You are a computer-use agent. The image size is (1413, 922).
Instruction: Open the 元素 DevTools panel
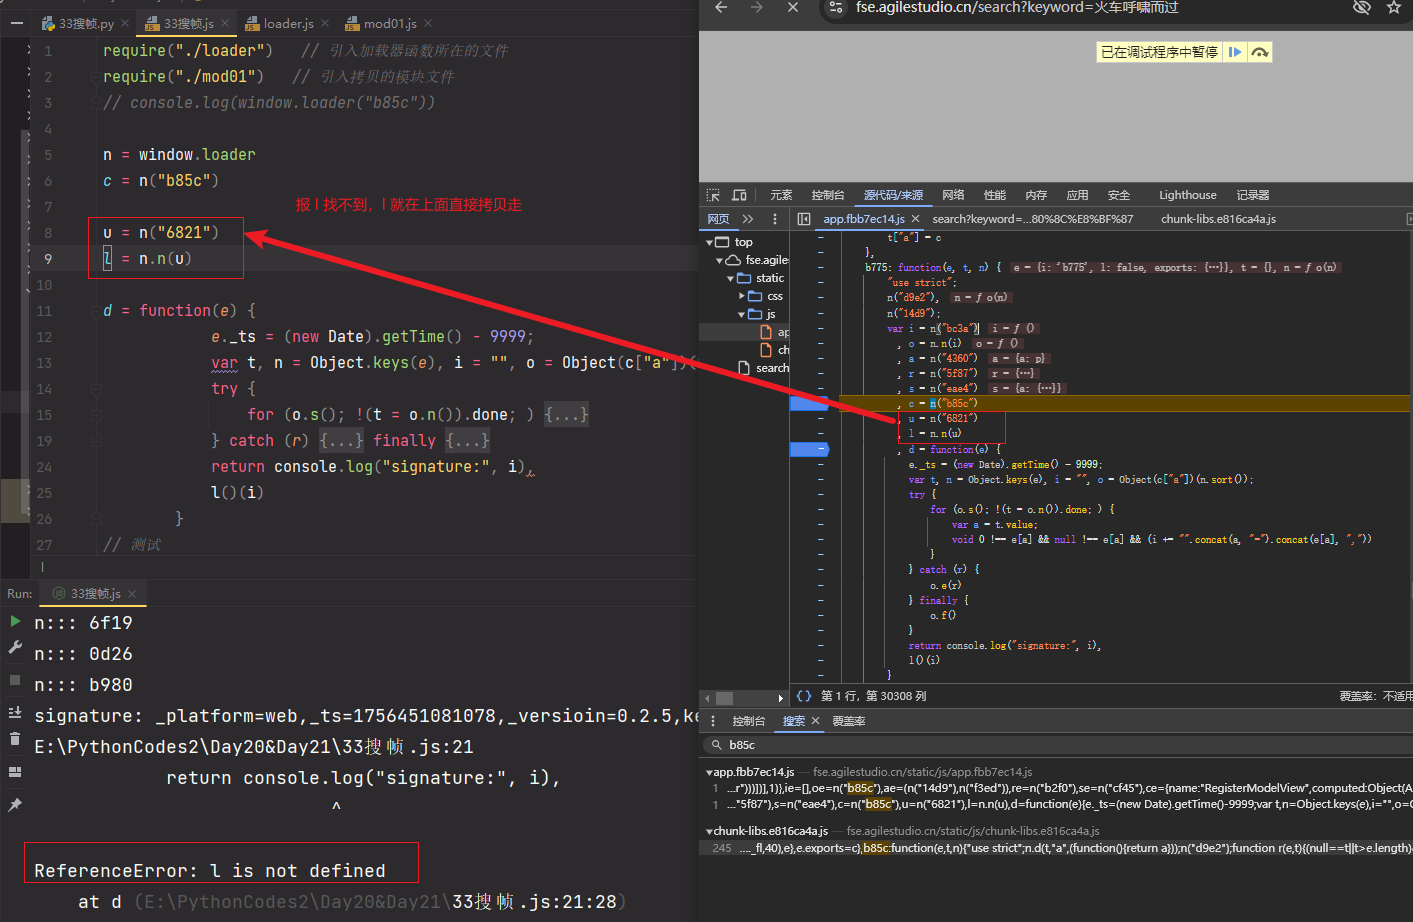781,195
